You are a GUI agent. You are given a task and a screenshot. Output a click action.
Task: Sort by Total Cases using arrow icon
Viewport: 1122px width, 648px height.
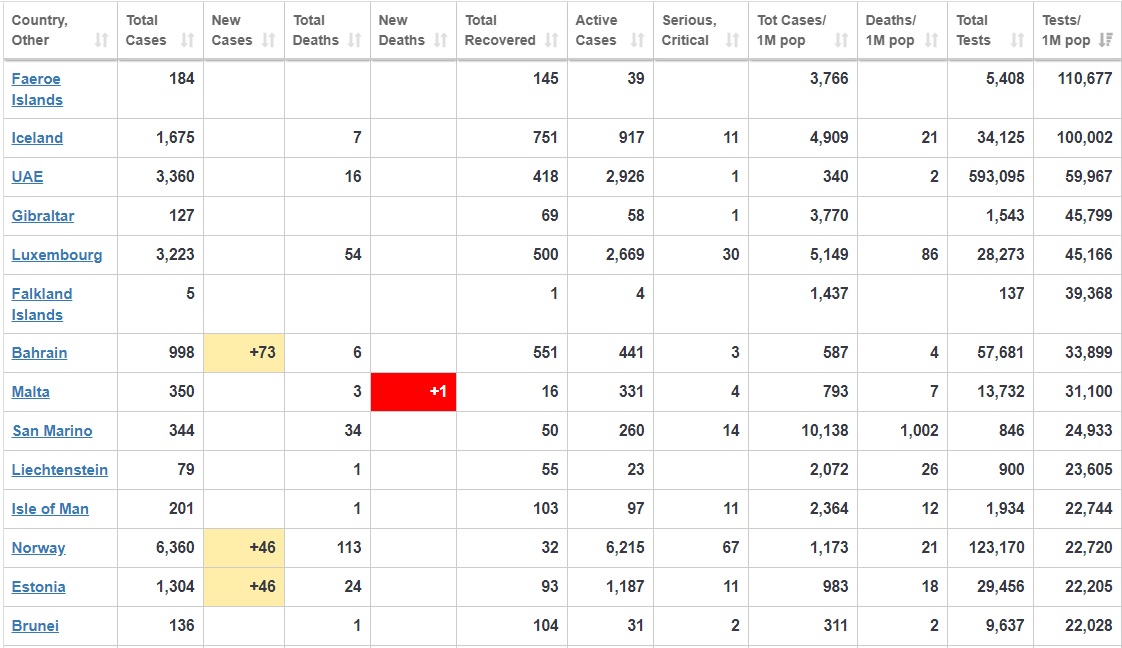(x=187, y=41)
